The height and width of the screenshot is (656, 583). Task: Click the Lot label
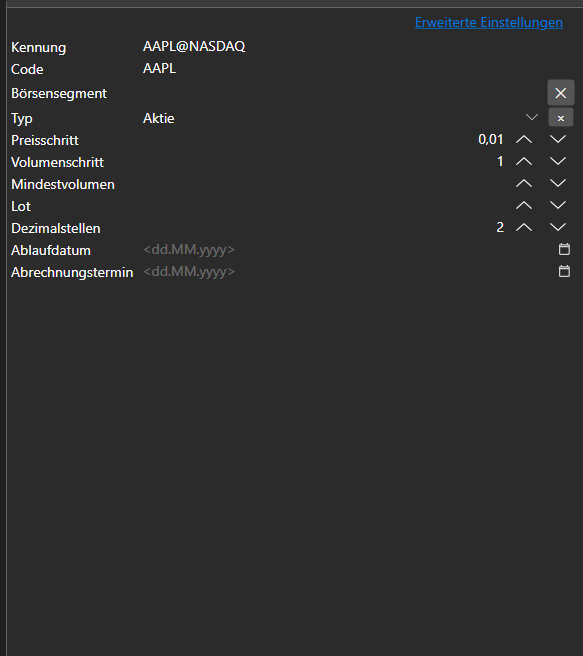pyautogui.click(x=21, y=206)
